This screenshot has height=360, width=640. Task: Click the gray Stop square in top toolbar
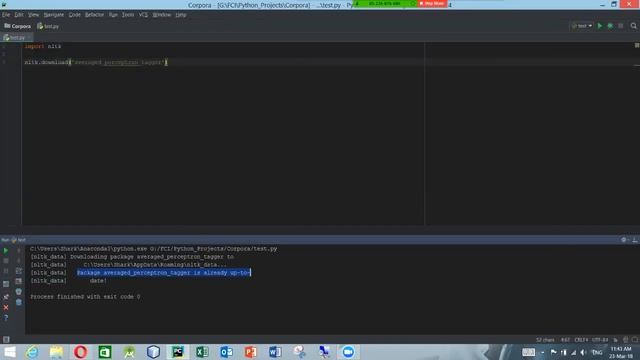pyautogui.click(x=621, y=26)
